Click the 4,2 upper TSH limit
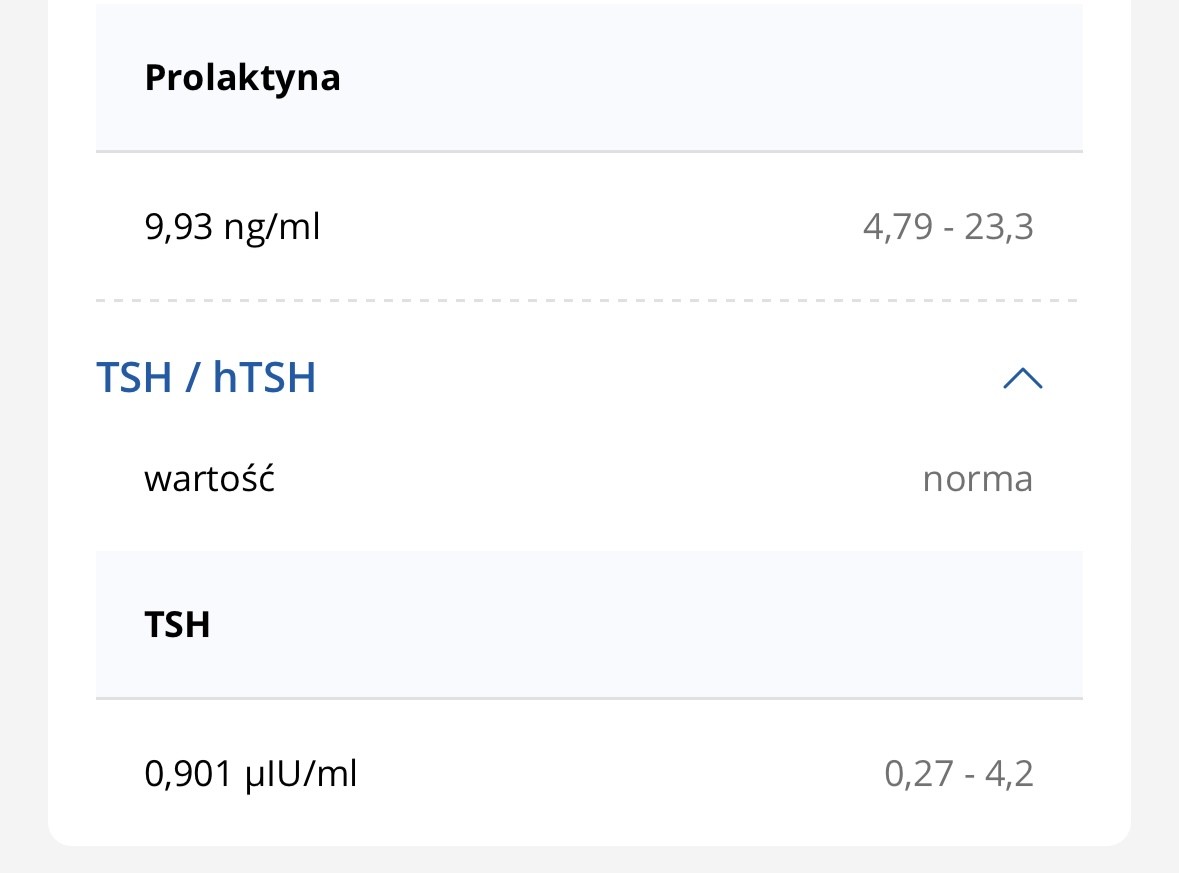1179x873 pixels. 1009,774
